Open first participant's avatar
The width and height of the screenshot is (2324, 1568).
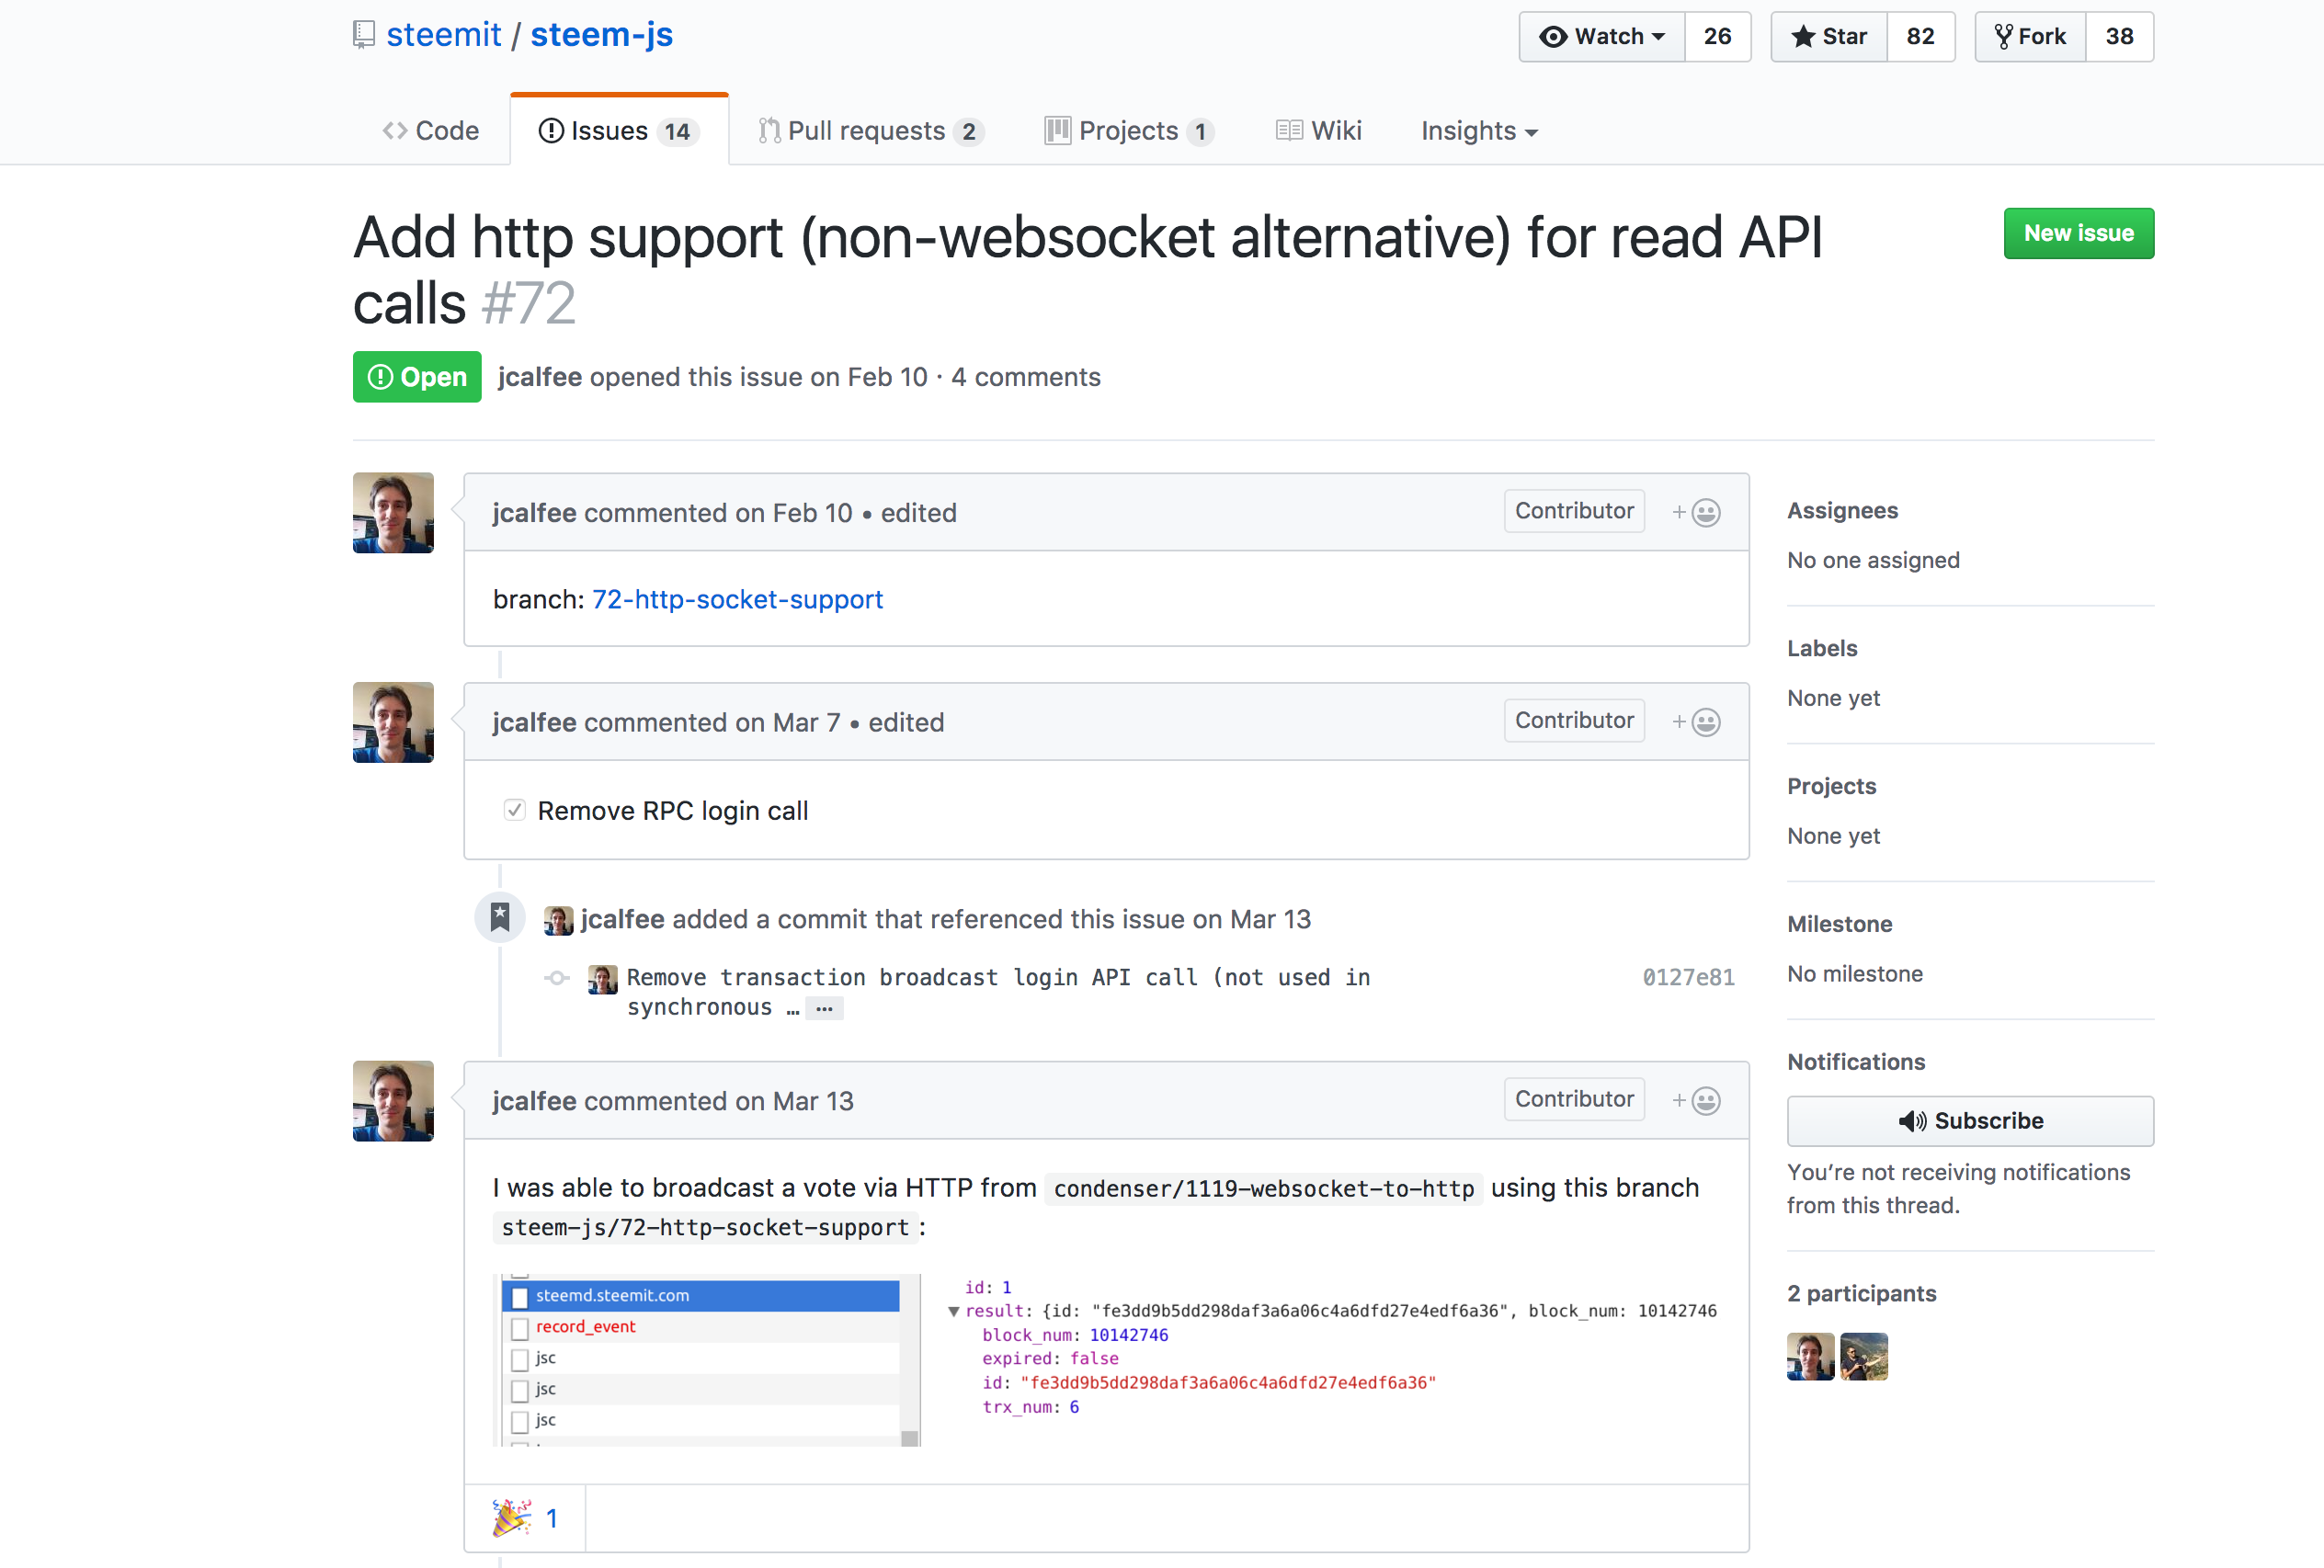1811,1357
